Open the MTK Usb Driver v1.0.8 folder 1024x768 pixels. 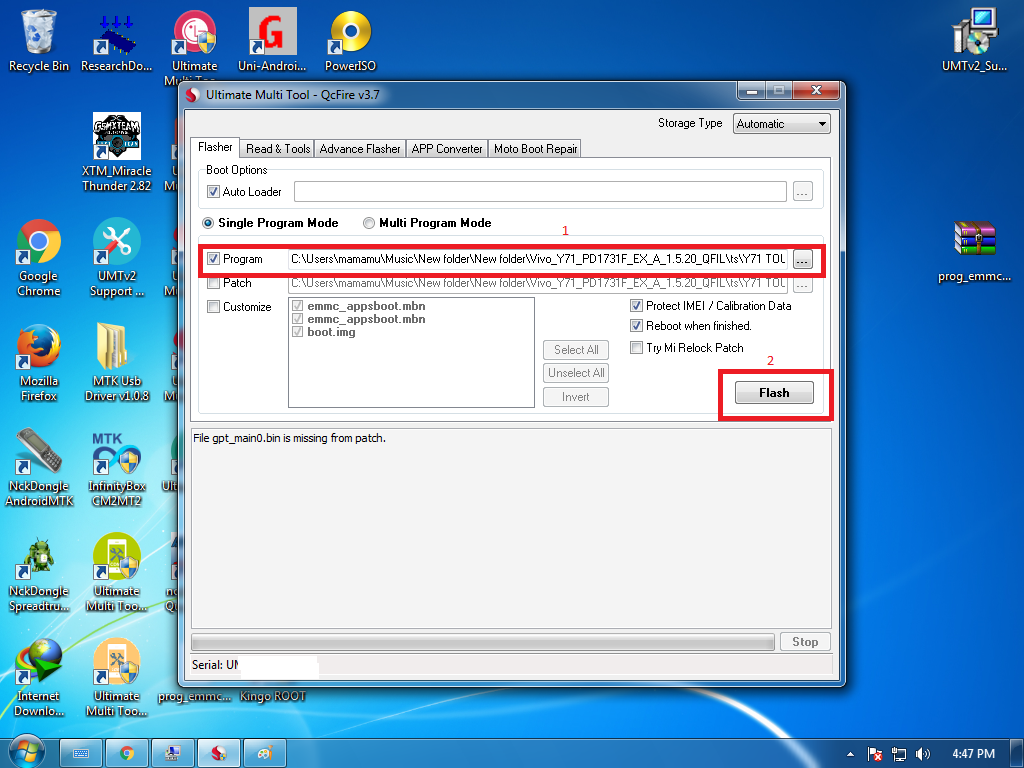pos(116,362)
